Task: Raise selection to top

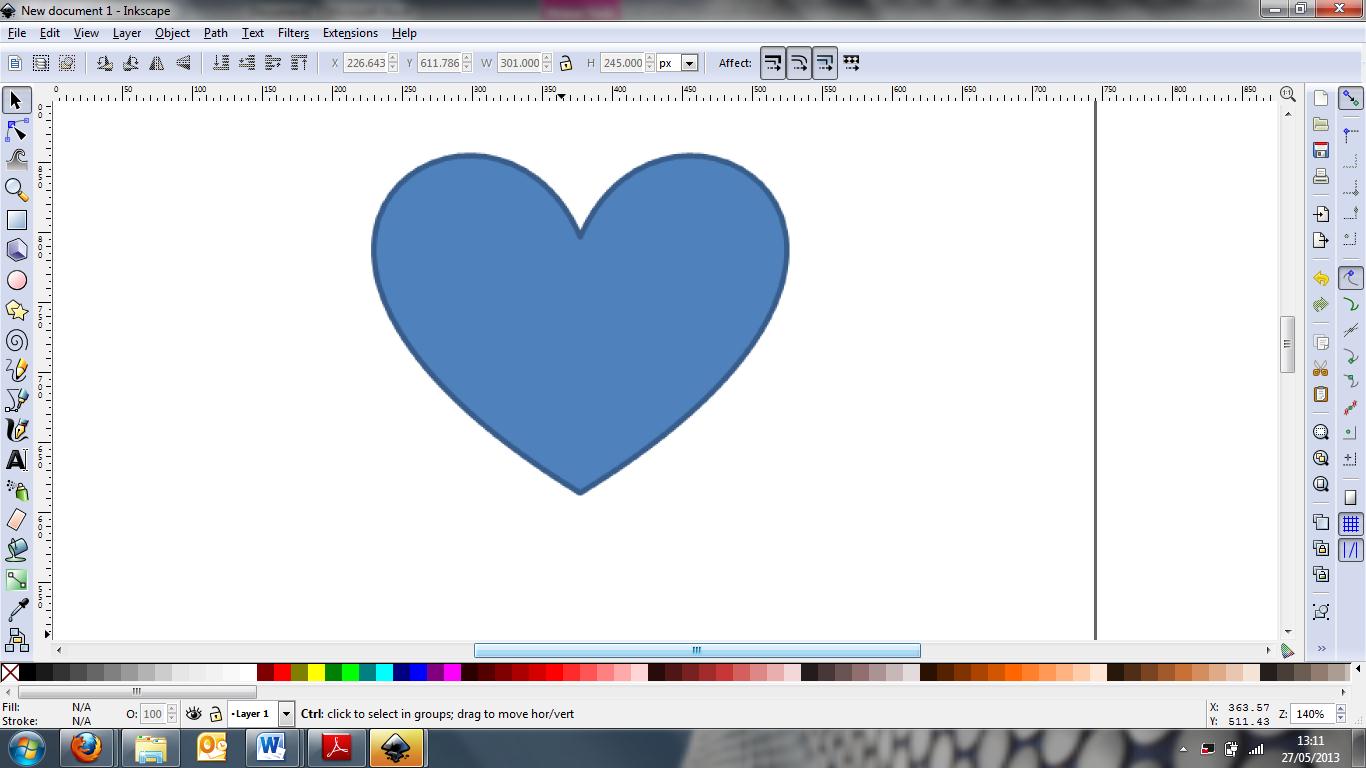Action: click(299, 63)
